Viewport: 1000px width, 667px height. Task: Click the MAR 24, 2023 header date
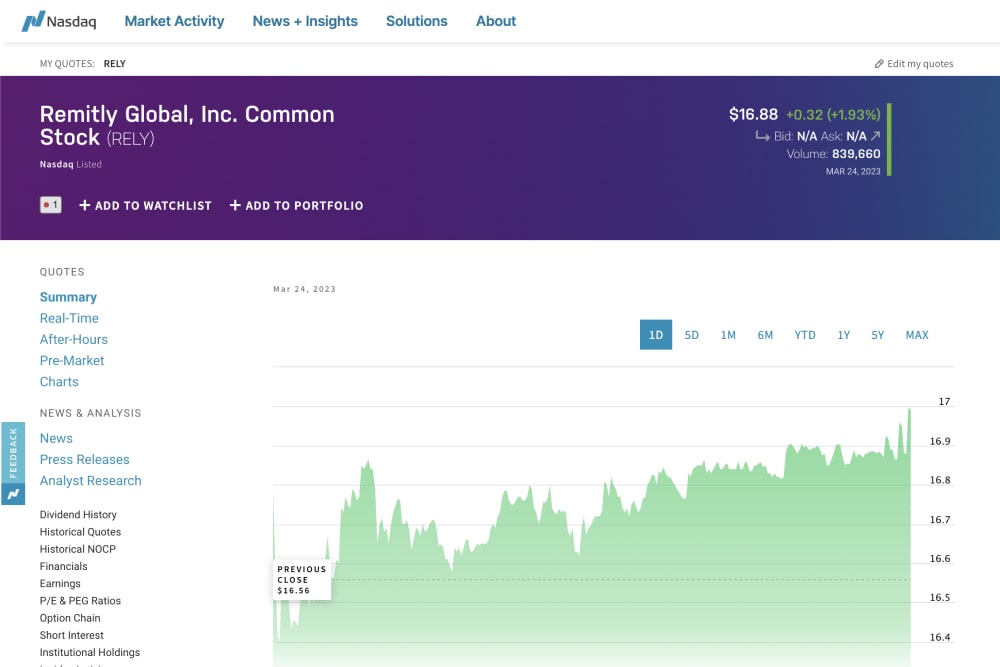coord(853,172)
